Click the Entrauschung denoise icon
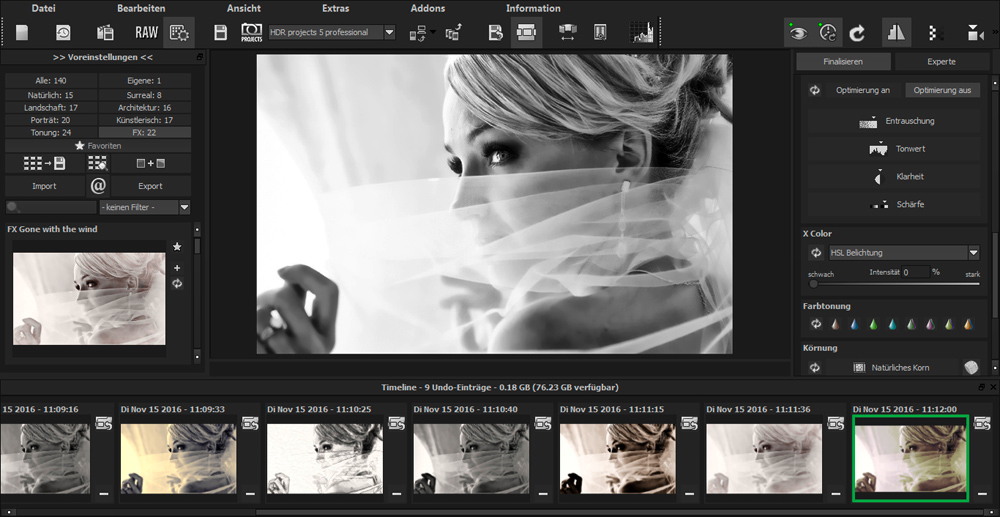 coord(868,122)
